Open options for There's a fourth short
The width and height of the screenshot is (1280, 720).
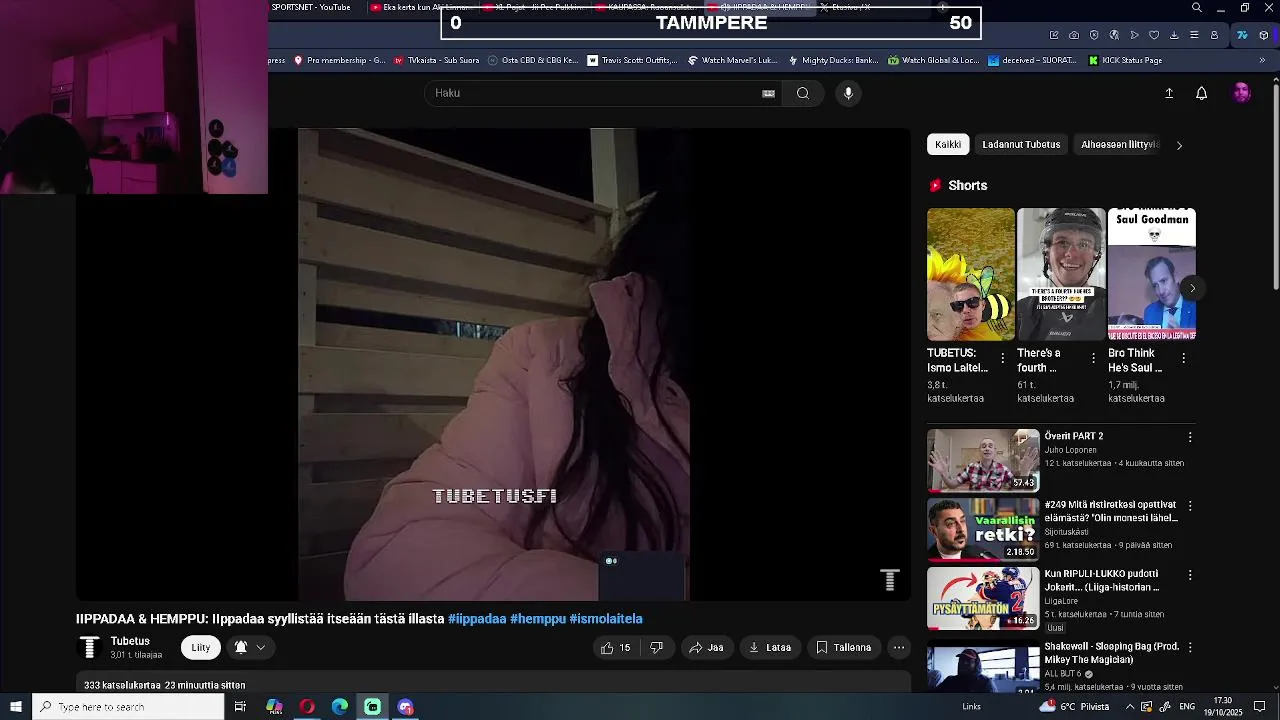1093,358
